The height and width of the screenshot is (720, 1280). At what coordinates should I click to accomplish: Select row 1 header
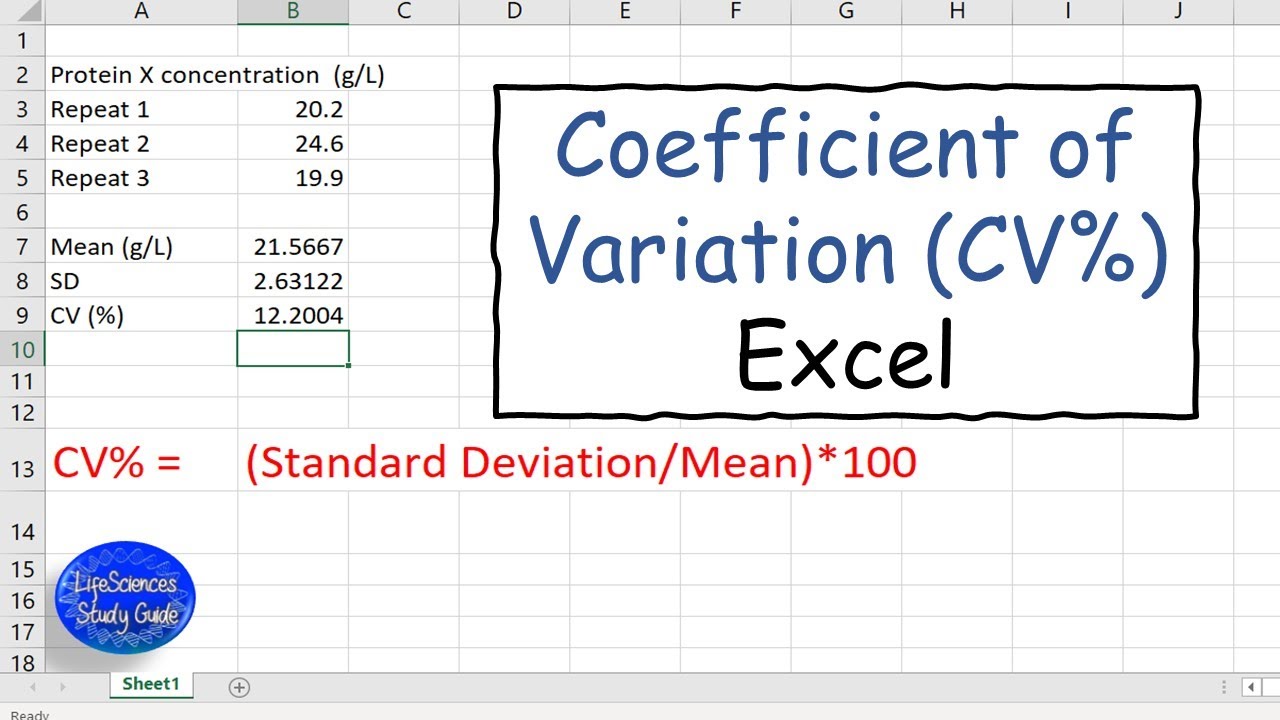tap(23, 42)
